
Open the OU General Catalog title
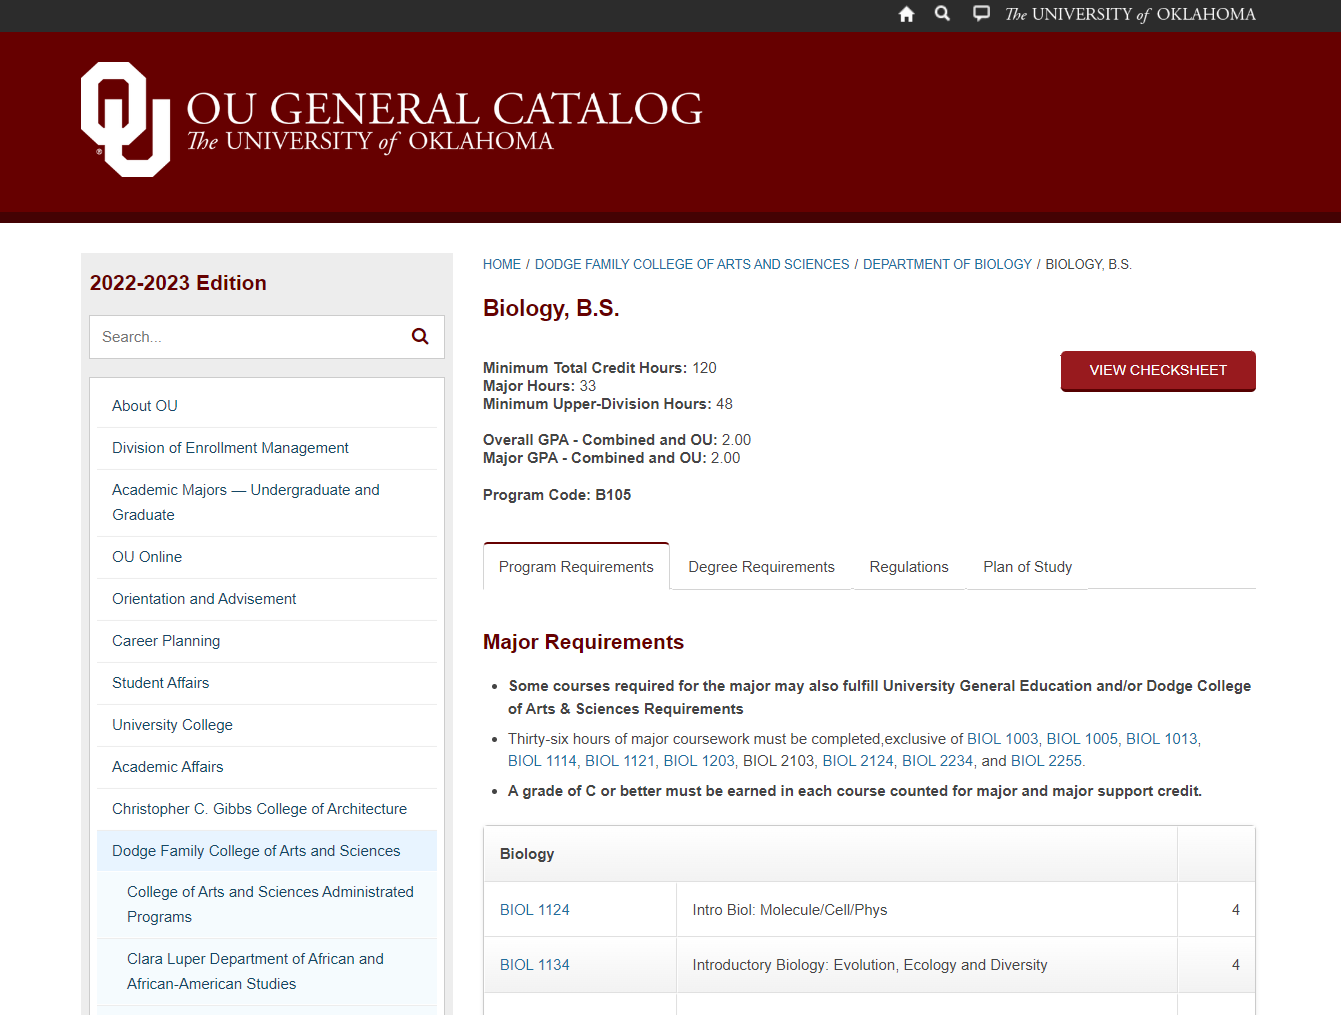coord(445,108)
